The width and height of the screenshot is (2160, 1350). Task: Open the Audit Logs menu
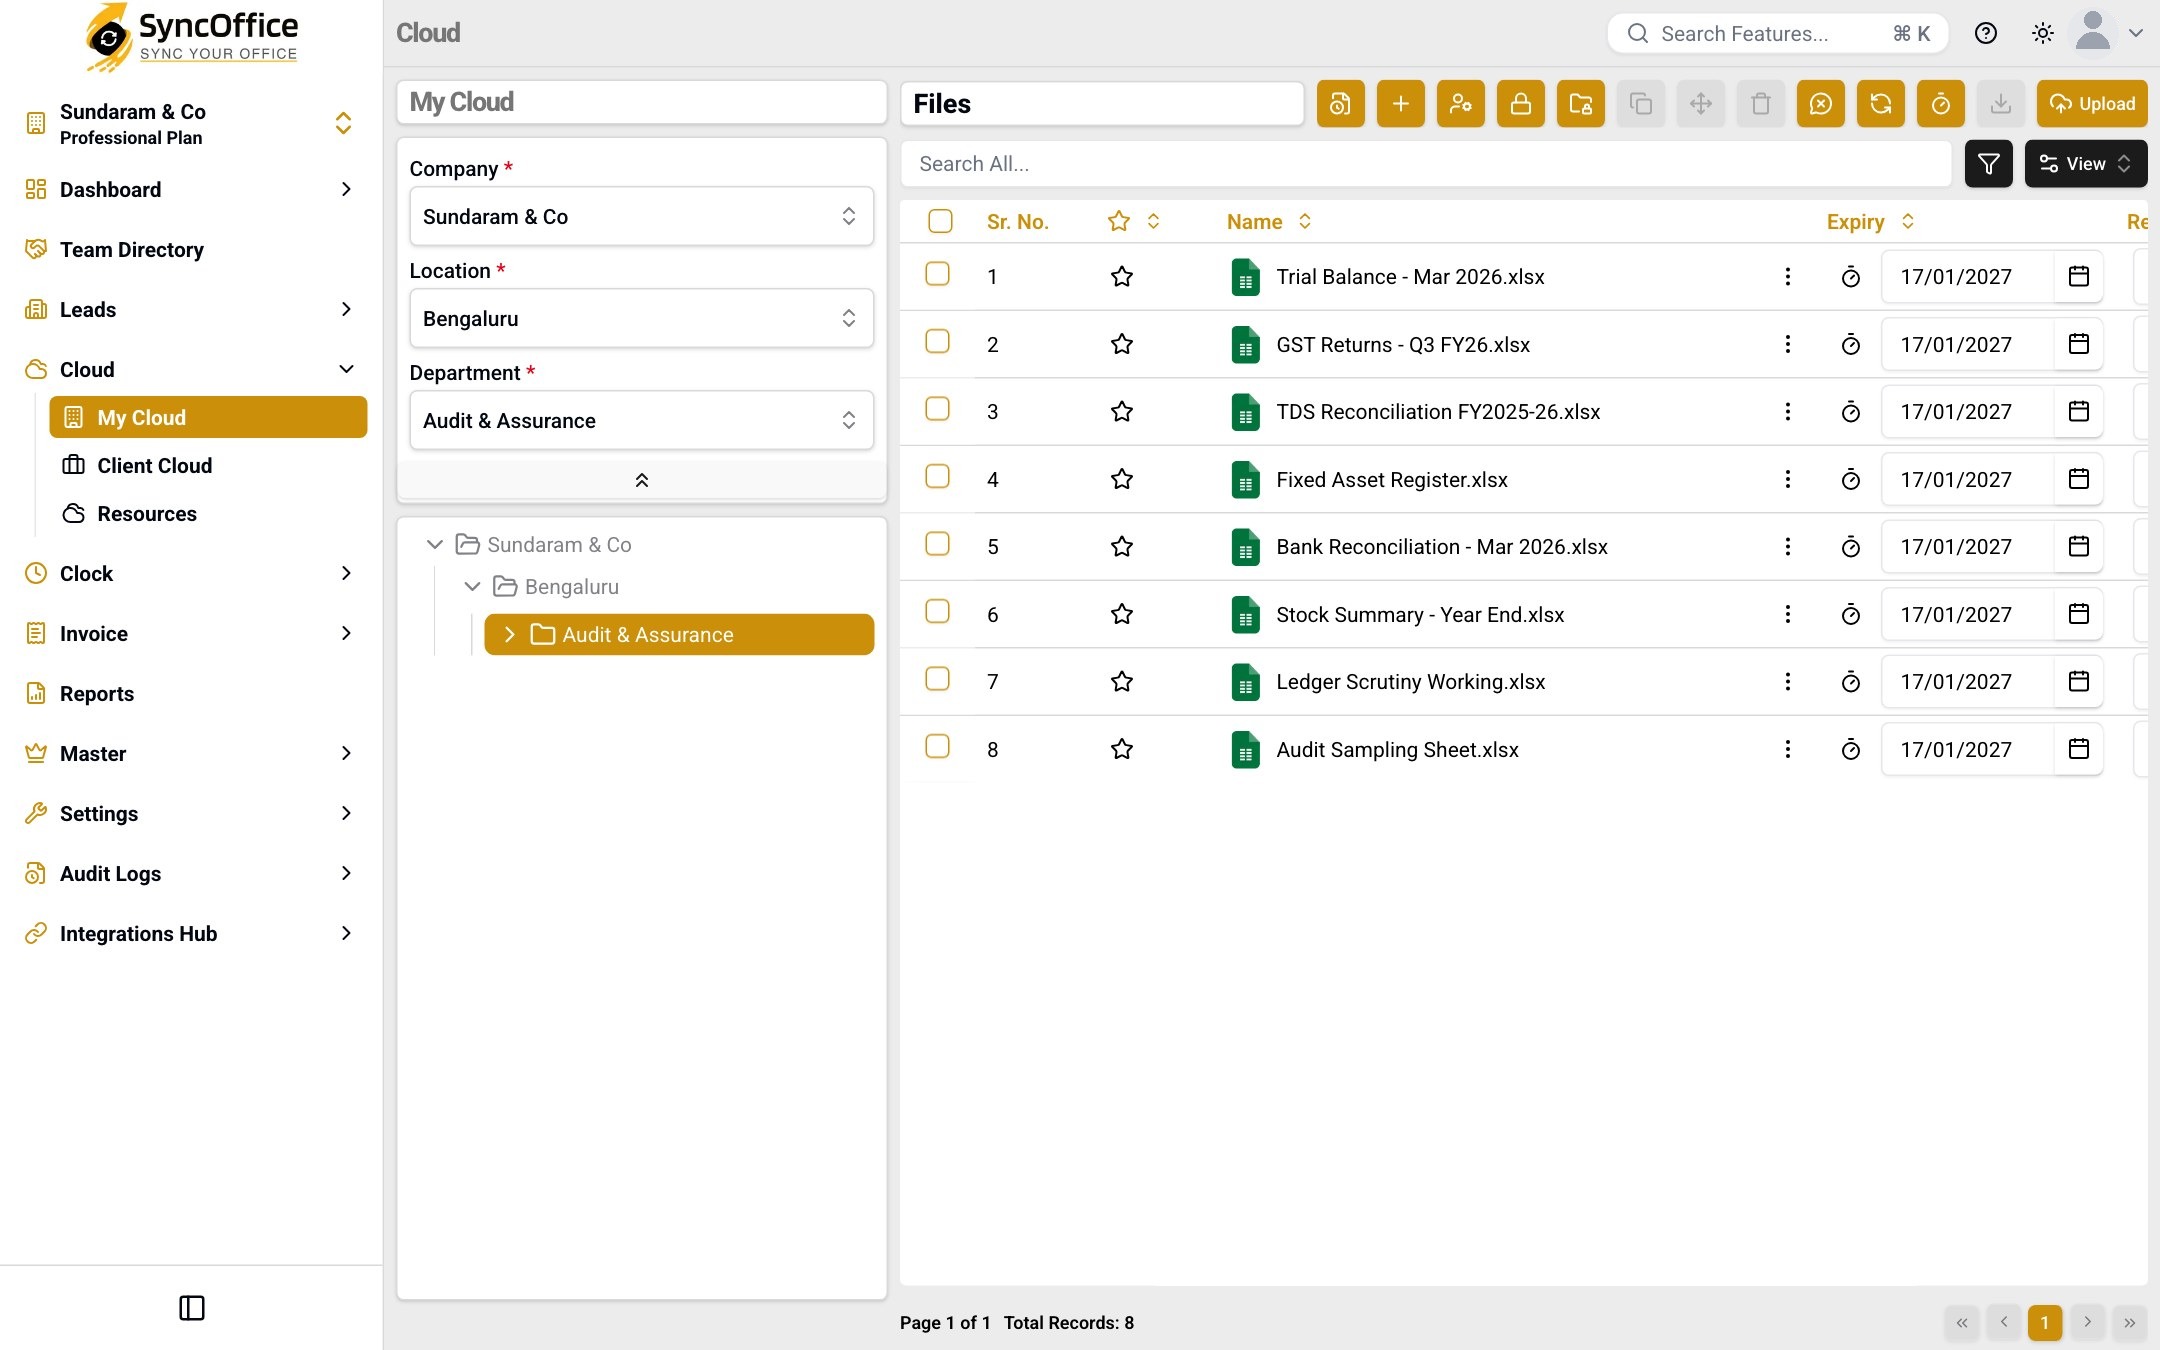coord(190,874)
